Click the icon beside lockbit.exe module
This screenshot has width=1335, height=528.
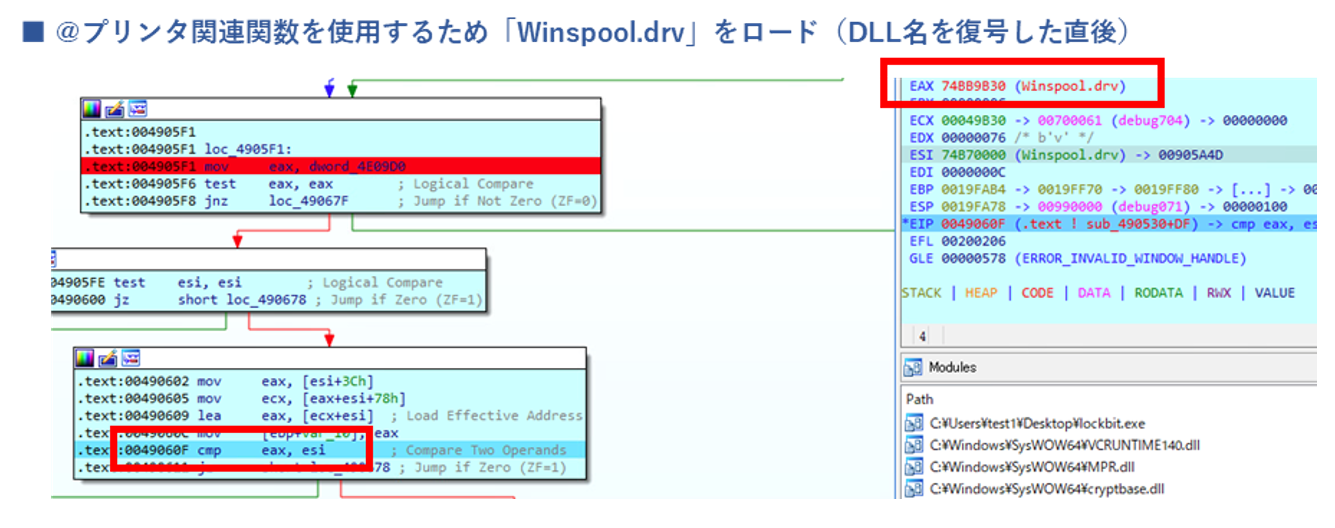(914, 423)
